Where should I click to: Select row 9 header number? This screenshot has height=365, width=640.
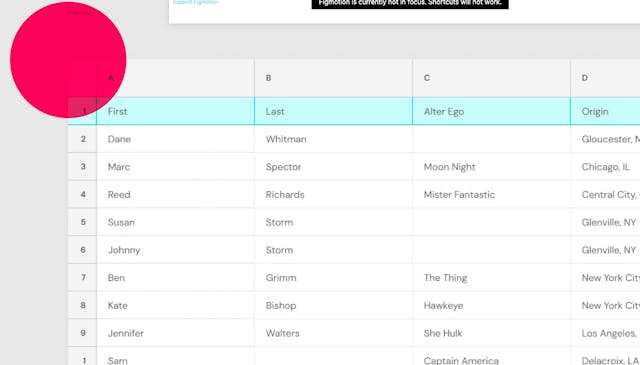pyautogui.click(x=82, y=333)
